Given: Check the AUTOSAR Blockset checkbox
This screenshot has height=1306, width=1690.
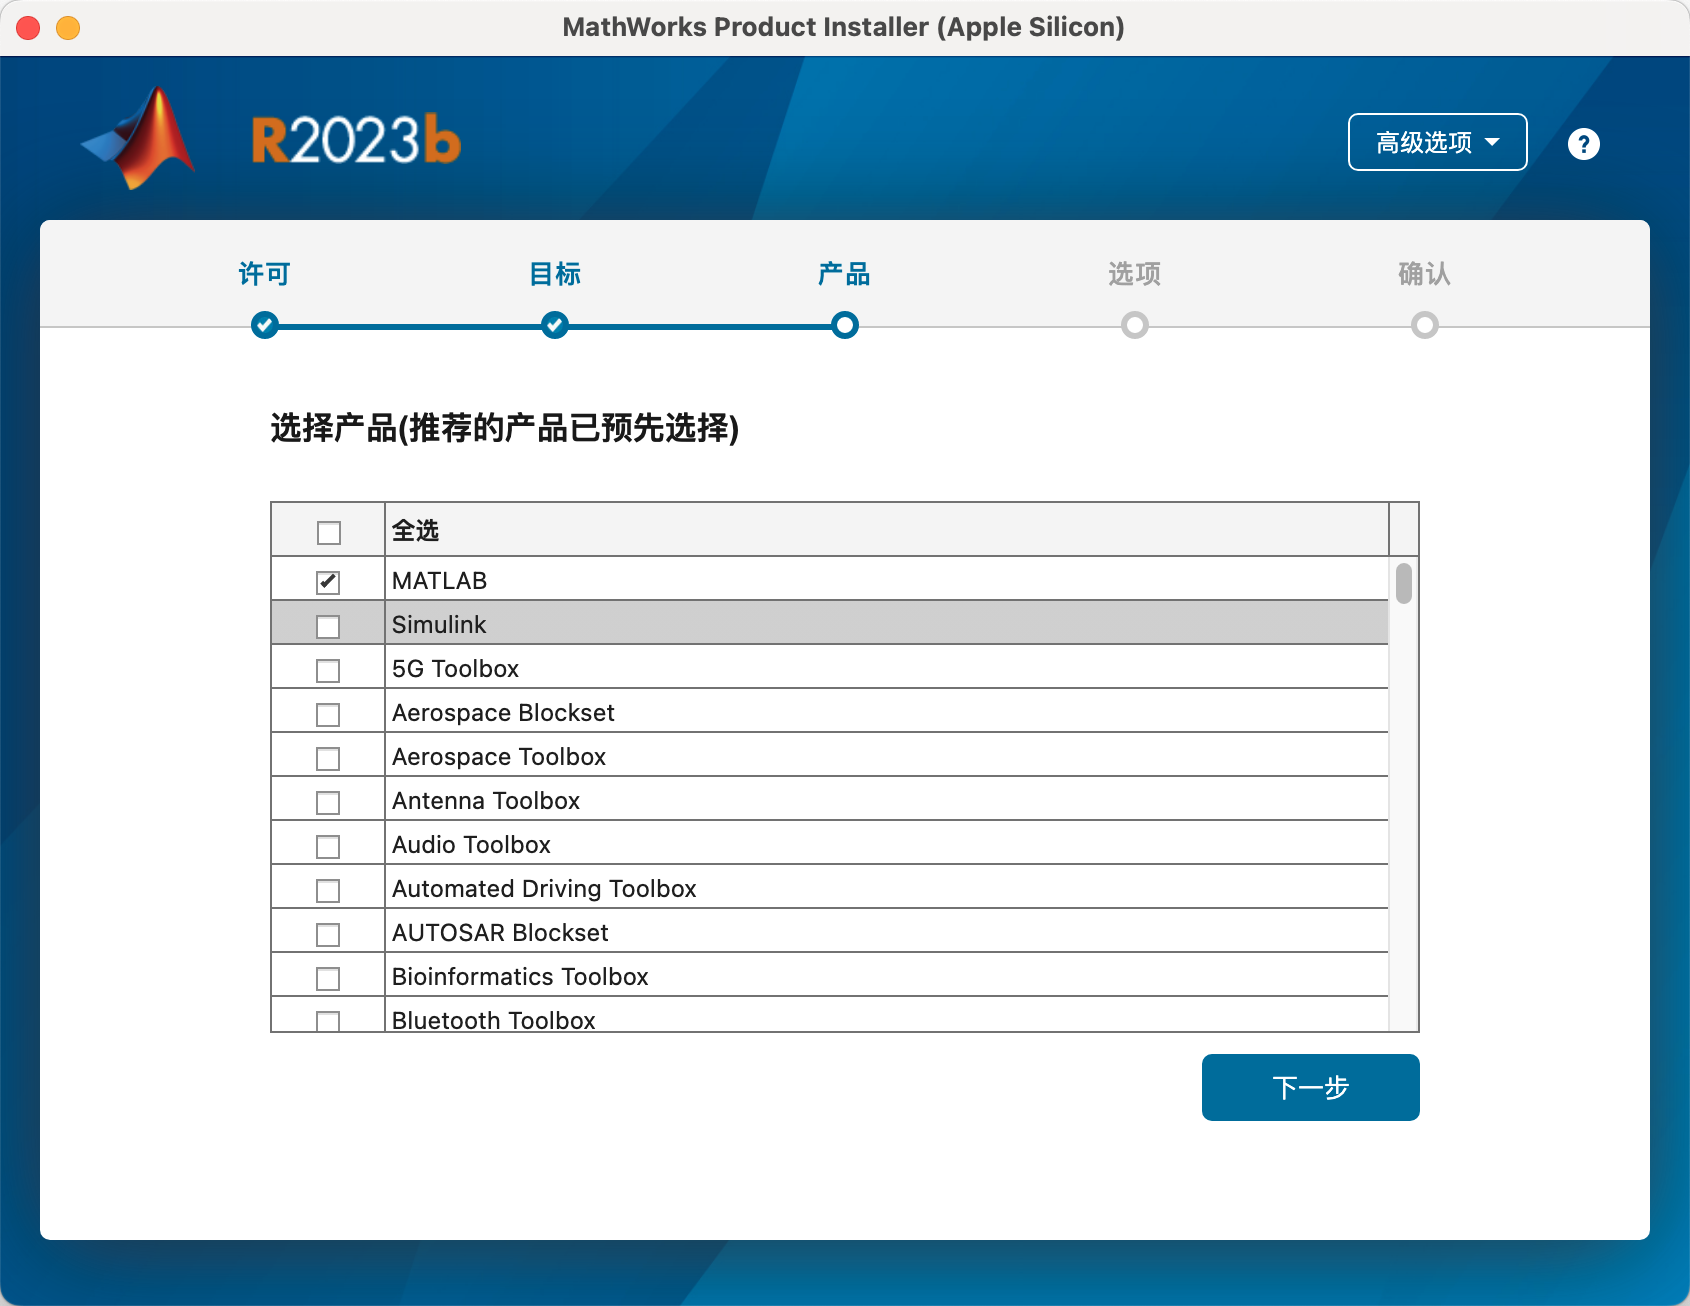Looking at the screenshot, I should [328, 934].
